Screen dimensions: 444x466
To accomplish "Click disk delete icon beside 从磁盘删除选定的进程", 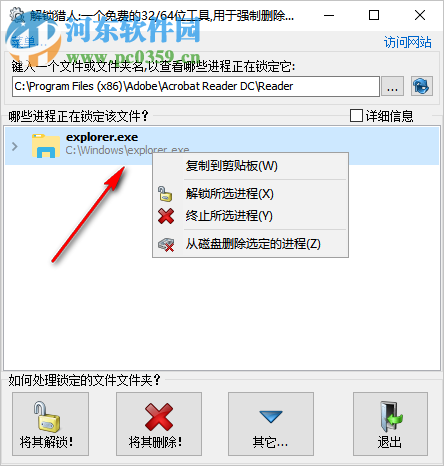I will [166, 244].
